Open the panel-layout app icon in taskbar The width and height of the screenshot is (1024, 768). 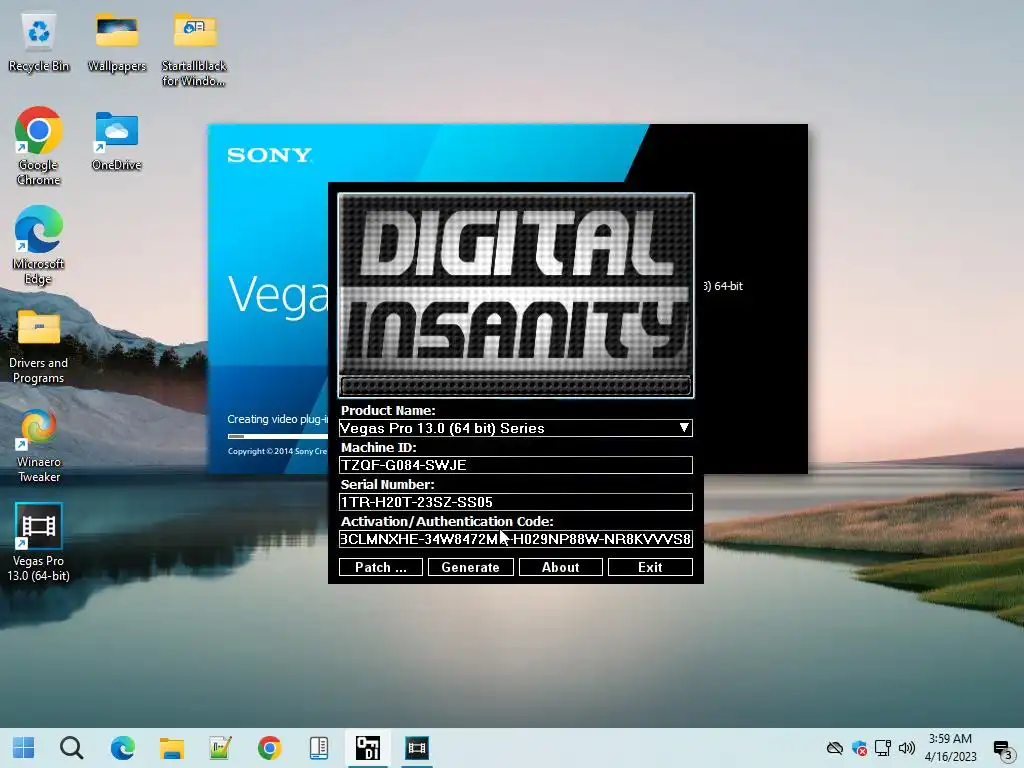click(x=319, y=748)
